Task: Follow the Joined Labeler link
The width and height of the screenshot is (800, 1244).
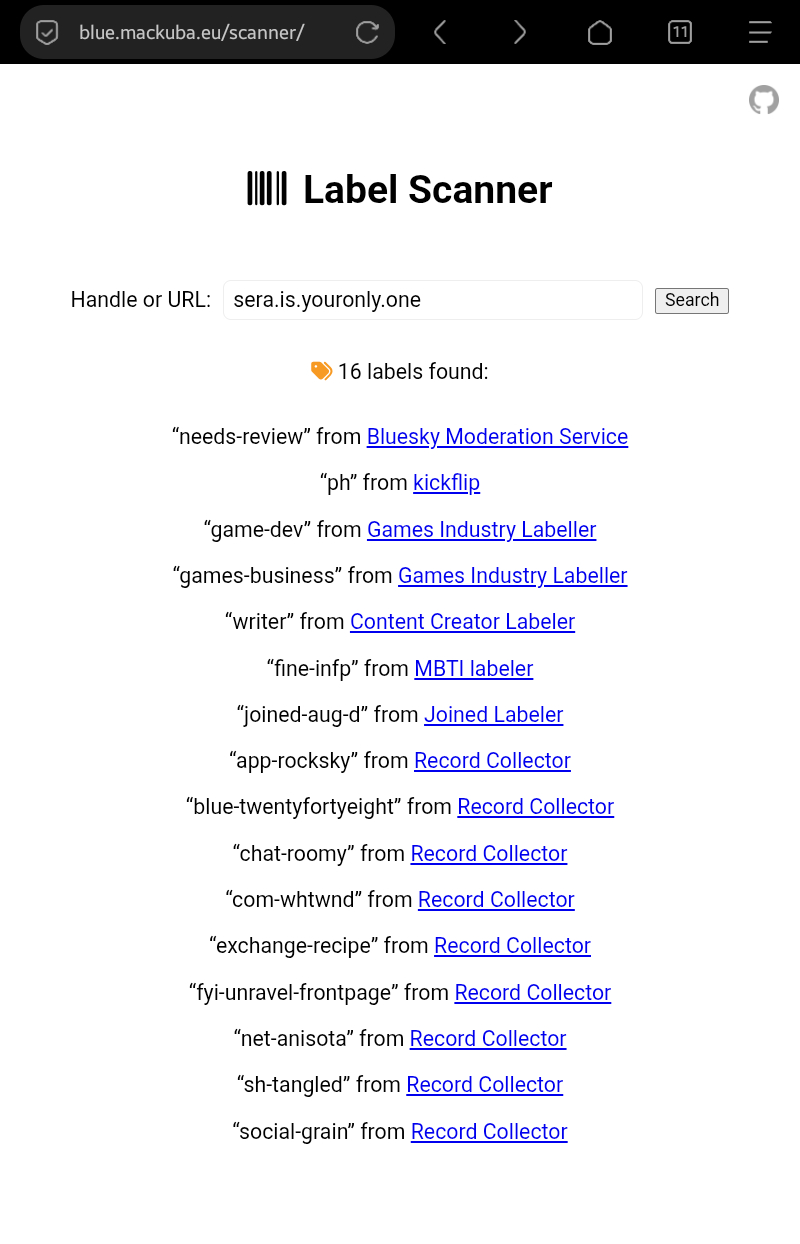Action: pyautogui.click(x=493, y=715)
